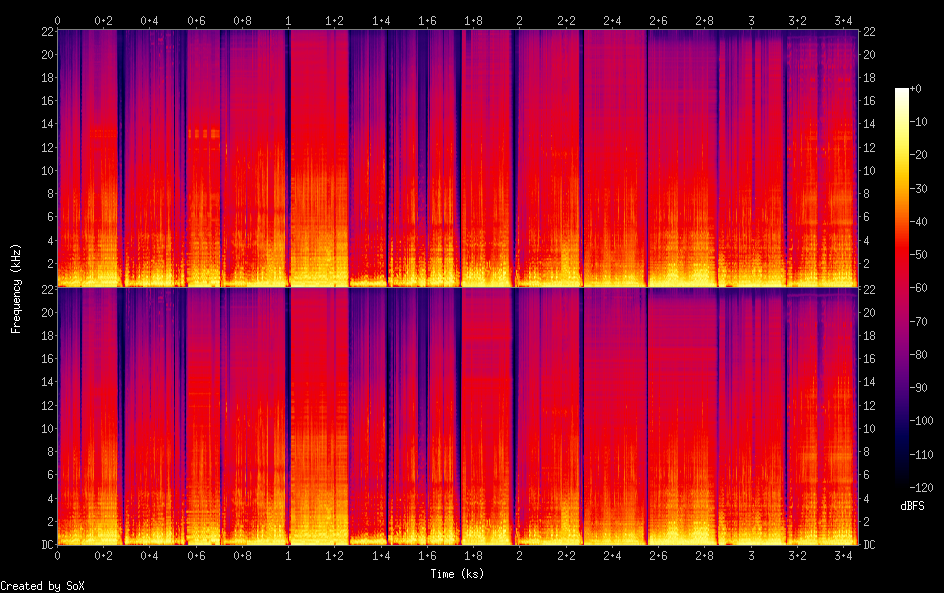Image resolution: width=944 pixels, height=593 pixels.
Task: Click the '3.4' tick on the bottom time axis
Action: pyautogui.click(x=842, y=555)
